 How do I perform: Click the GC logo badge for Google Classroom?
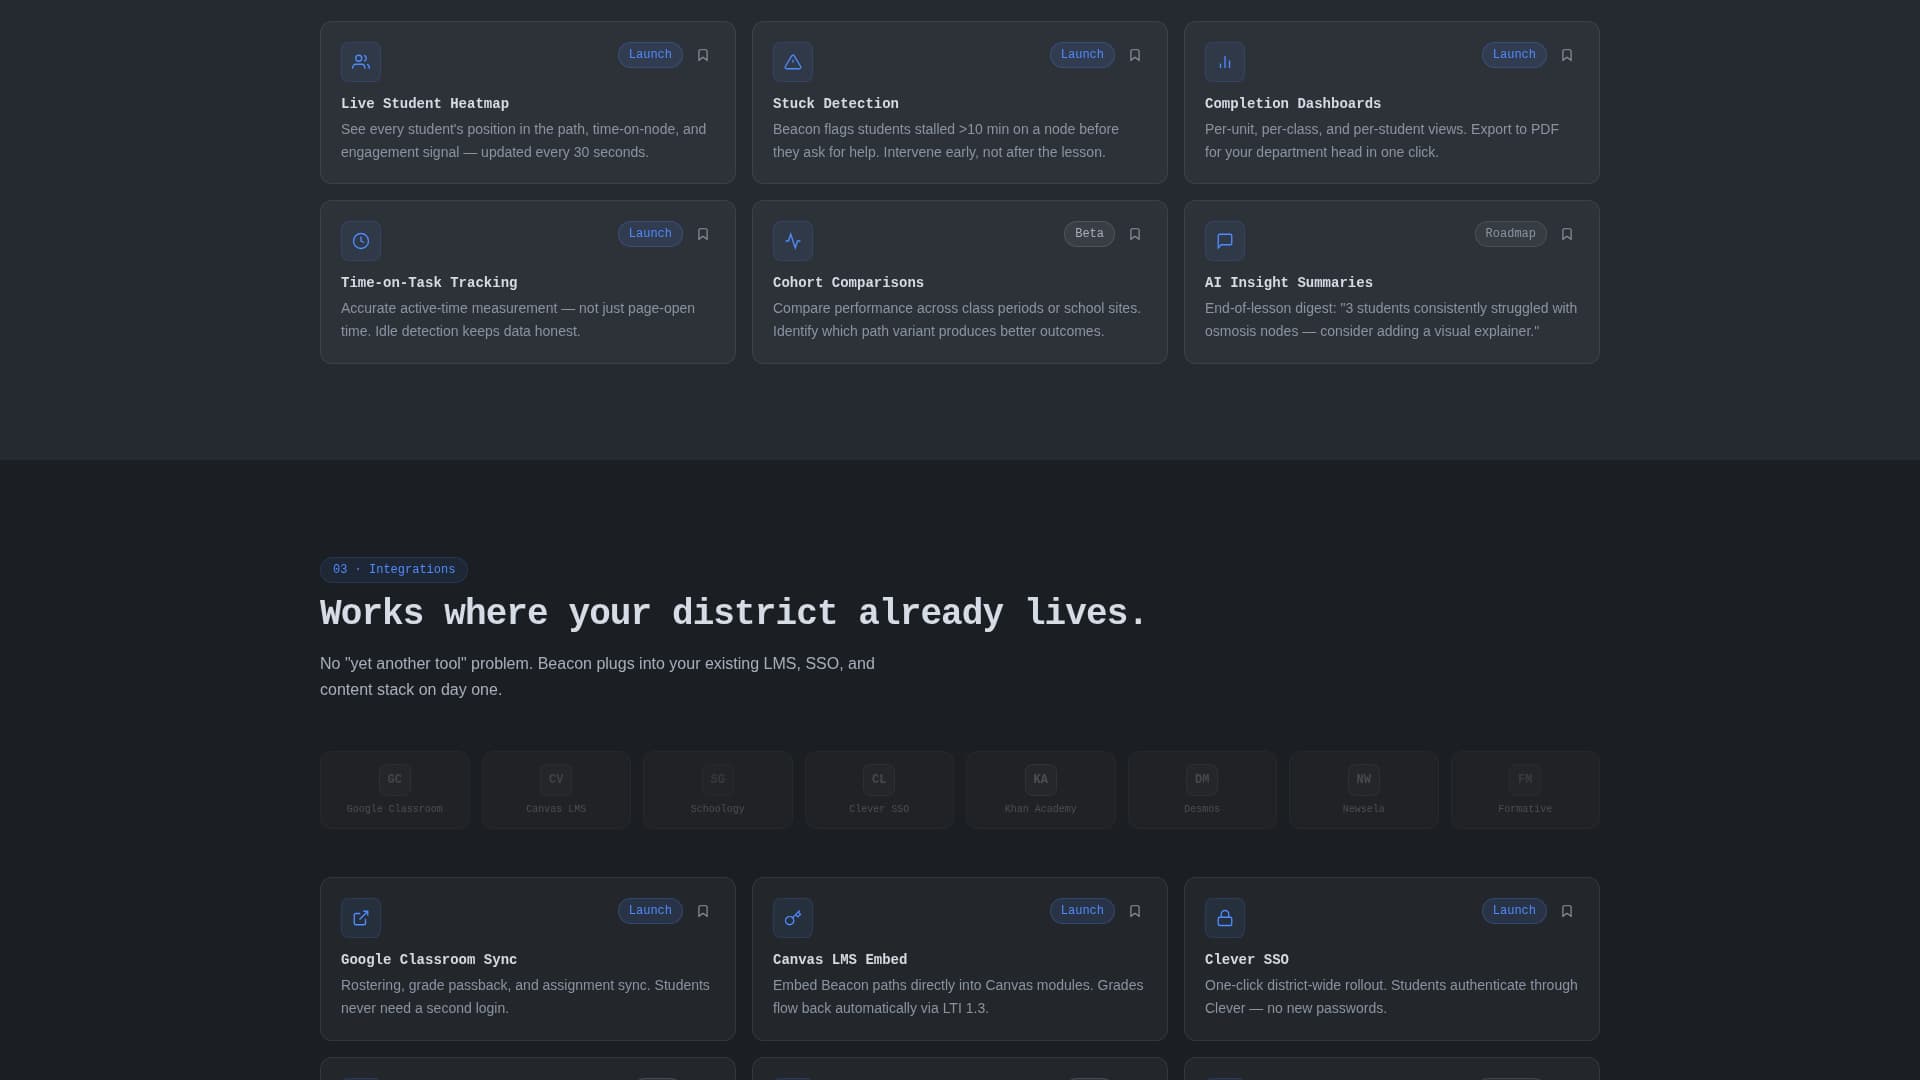coord(395,780)
